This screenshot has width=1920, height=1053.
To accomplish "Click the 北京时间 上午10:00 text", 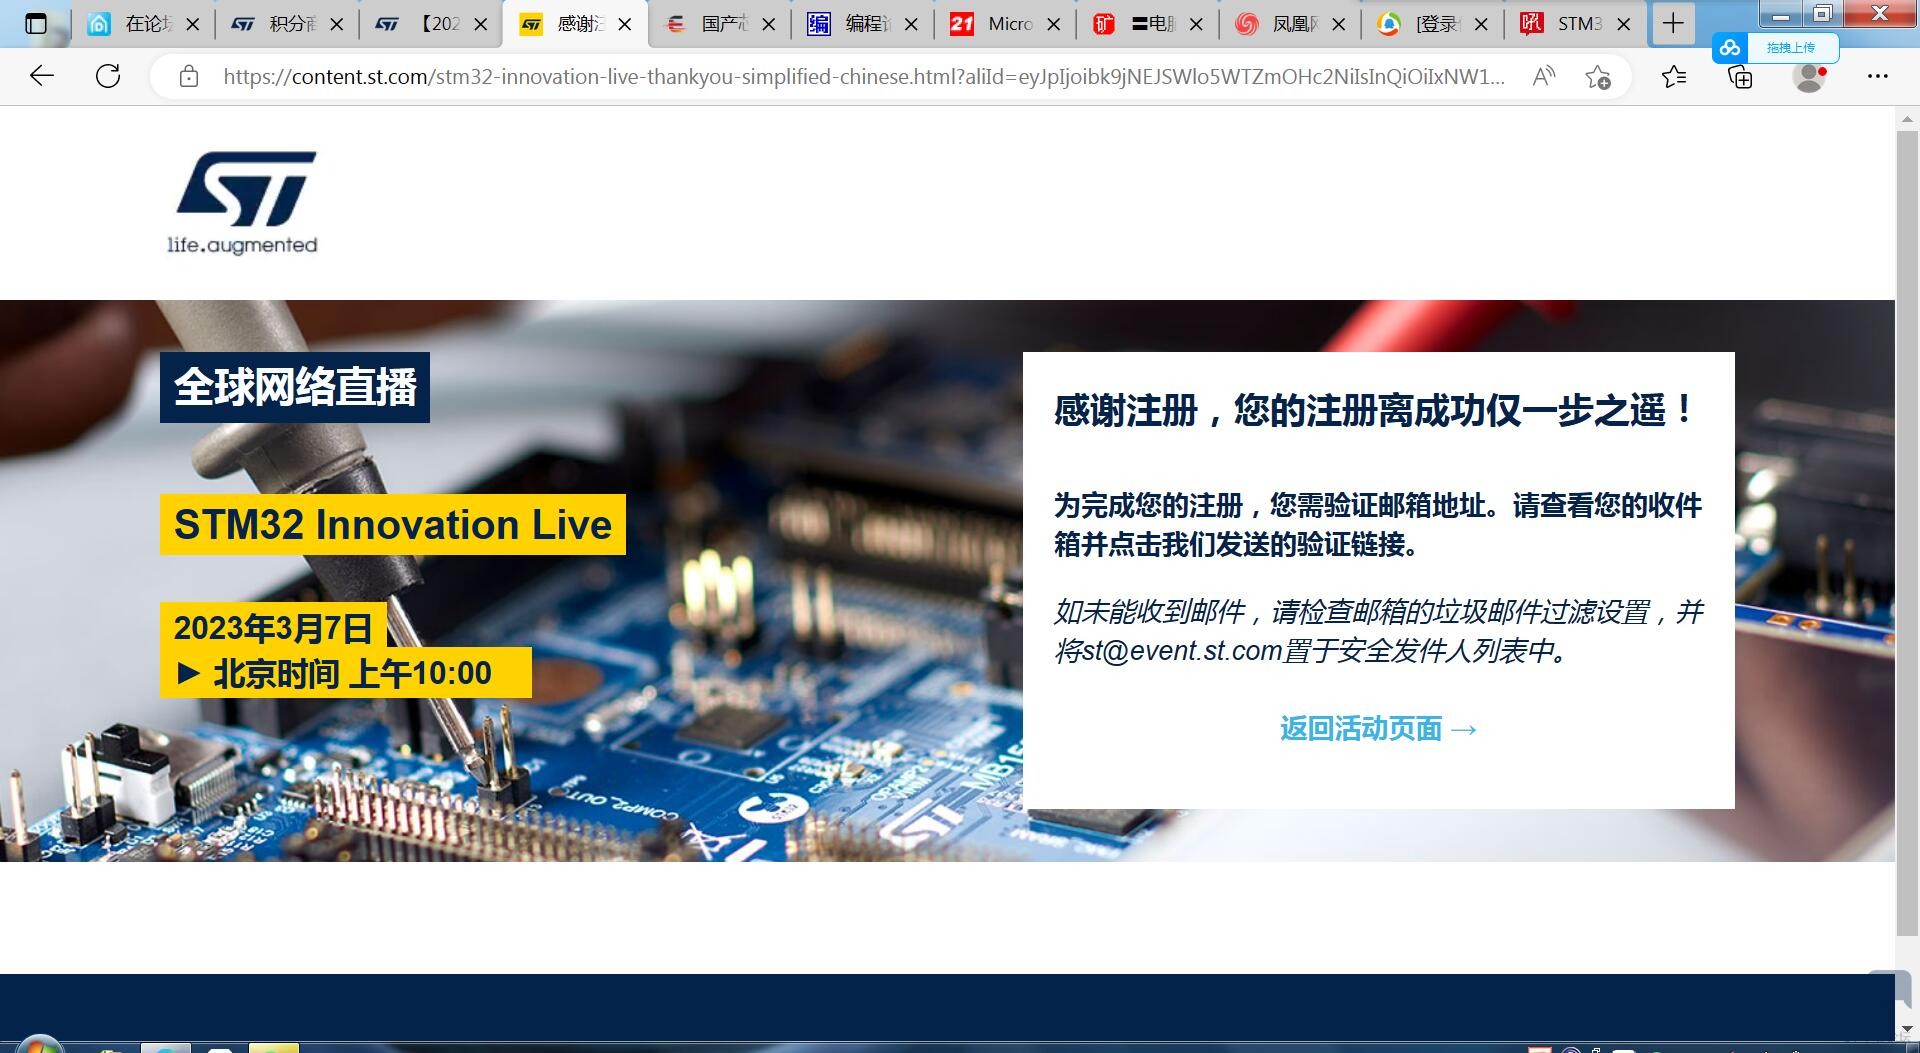I will pos(352,673).
